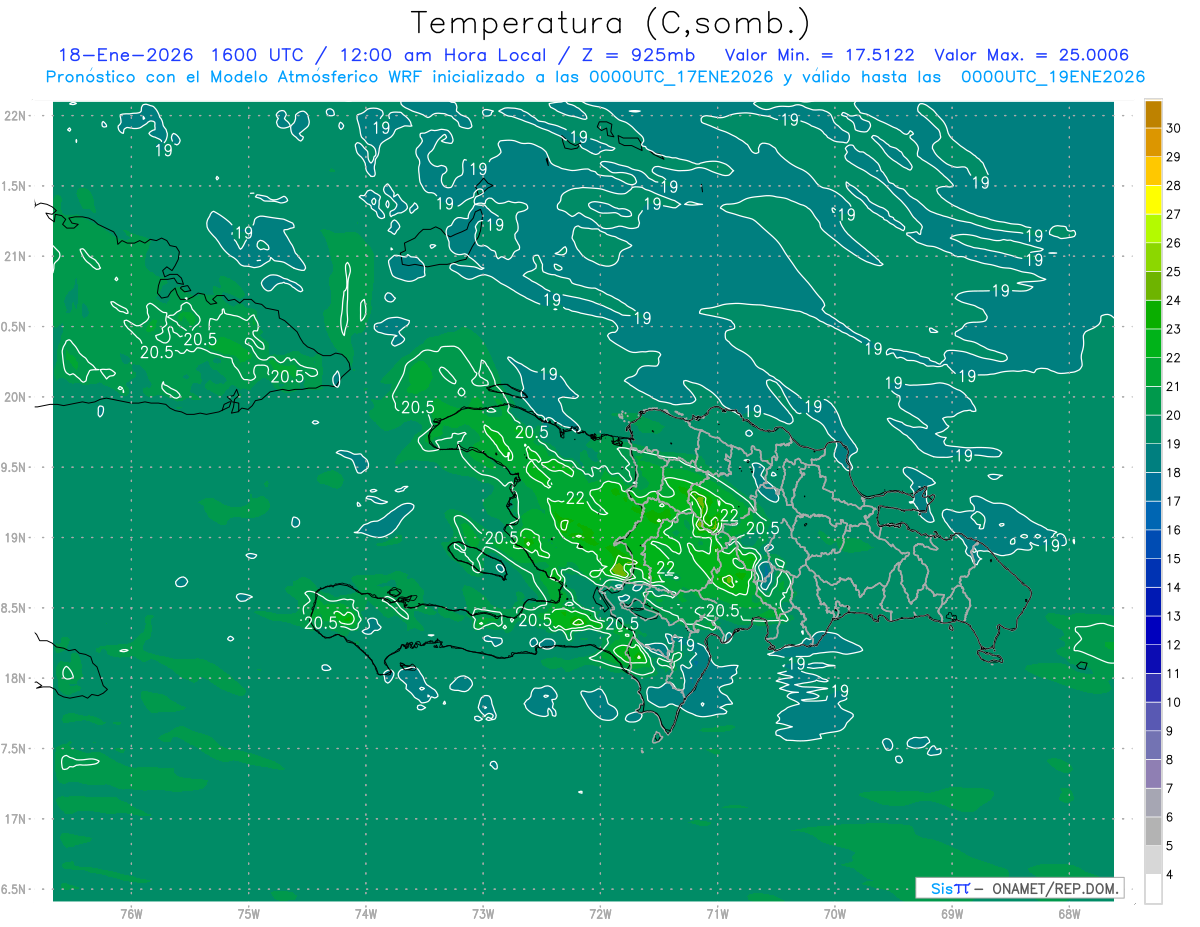Click the longitude axis label "68W"

pyautogui.click(x=1069, y=914)
